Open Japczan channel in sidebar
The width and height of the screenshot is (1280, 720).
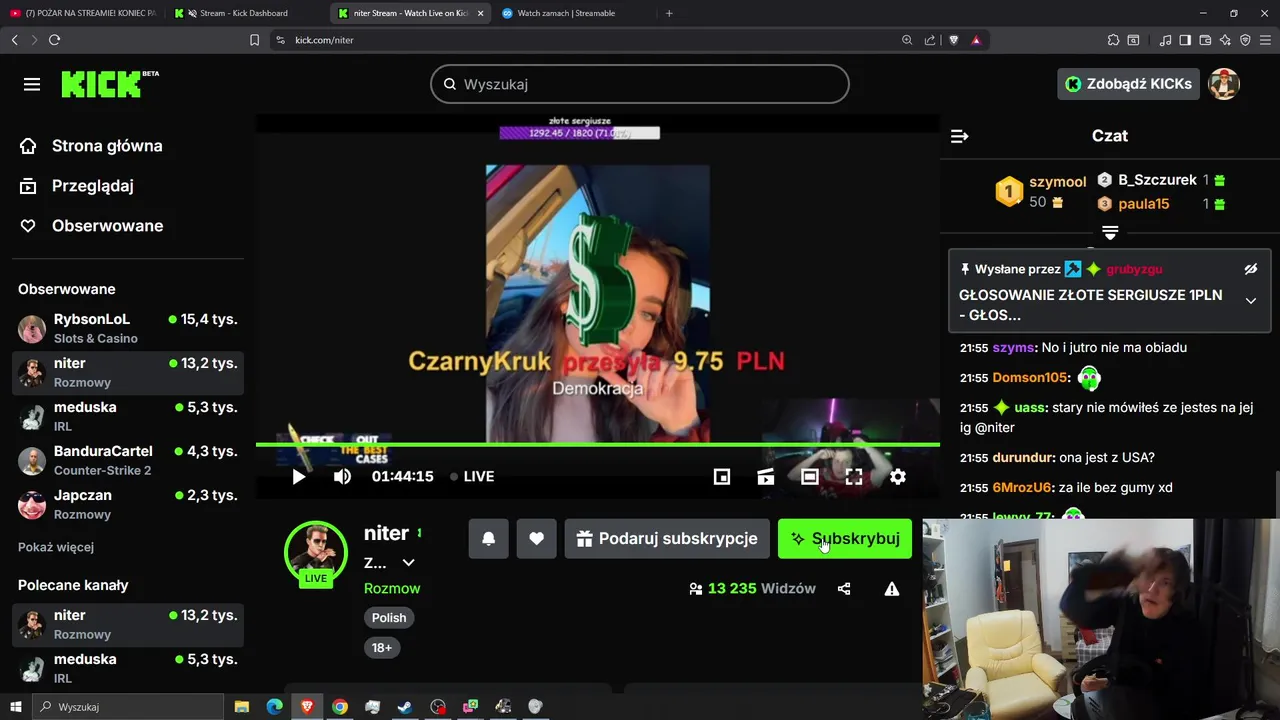coord(128,504)
